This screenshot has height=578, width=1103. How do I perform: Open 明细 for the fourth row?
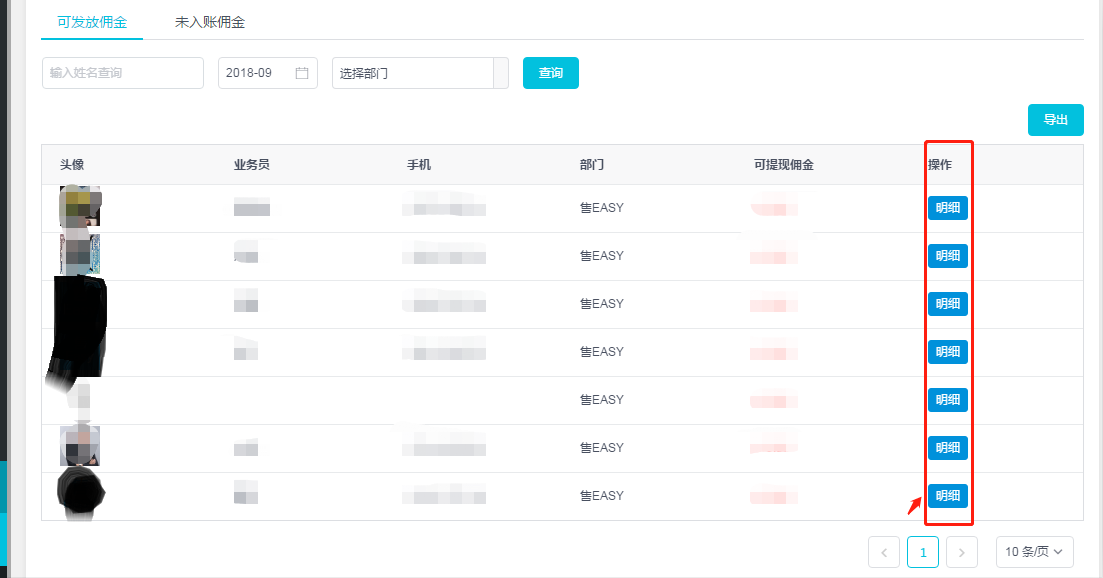[948, 352]
